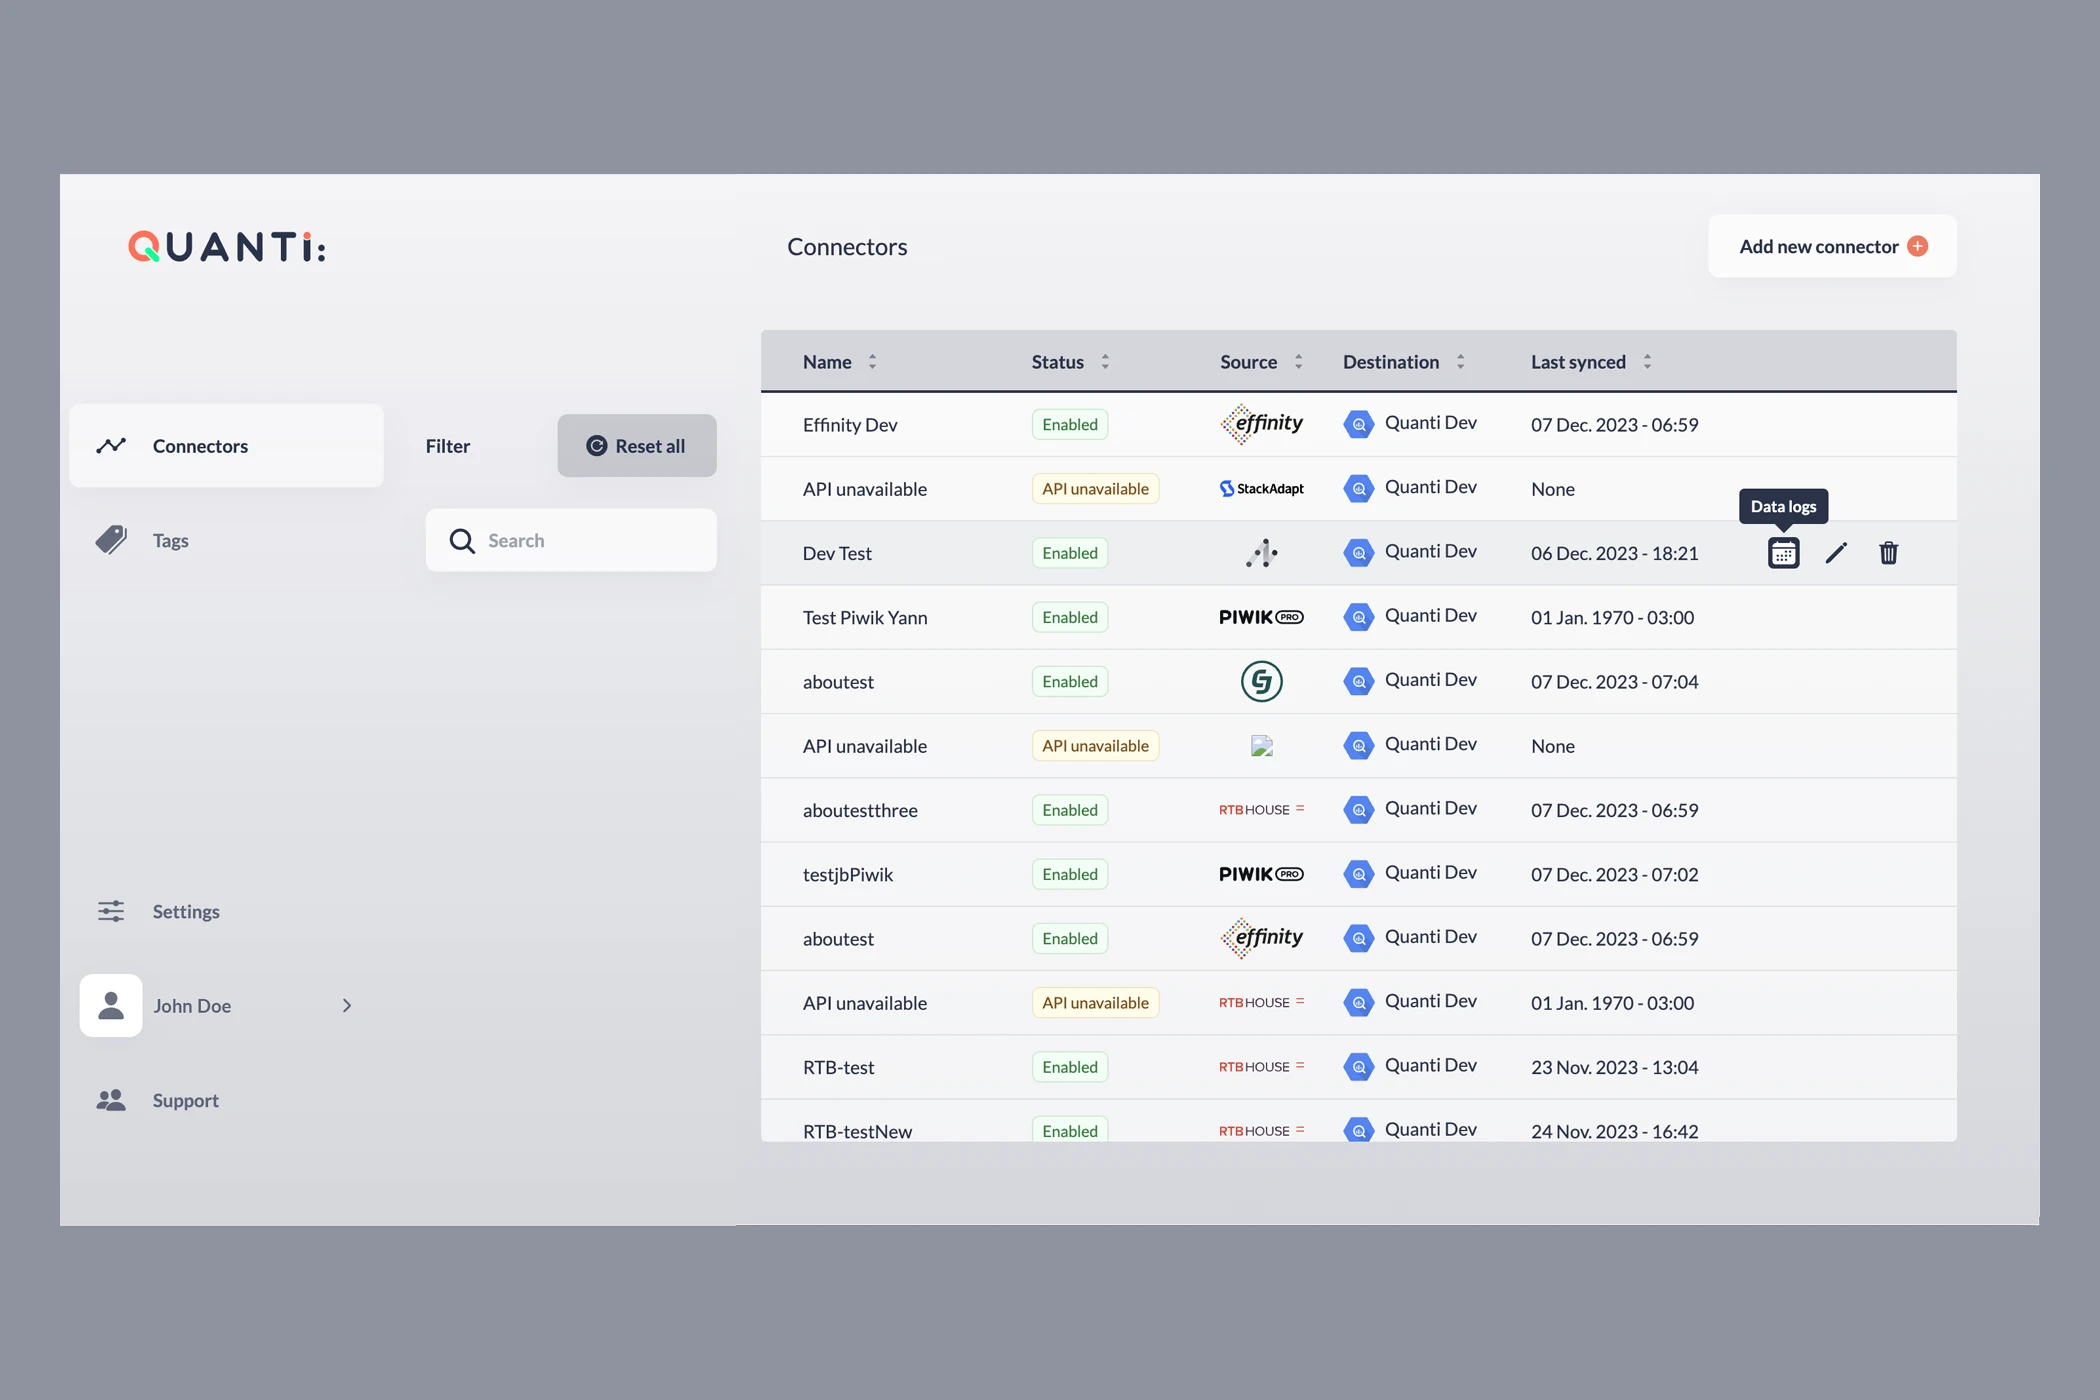This screenshot has width=2100, height=1400.
Task: Select the aboutestthree connector name
Action: (860, 810)
